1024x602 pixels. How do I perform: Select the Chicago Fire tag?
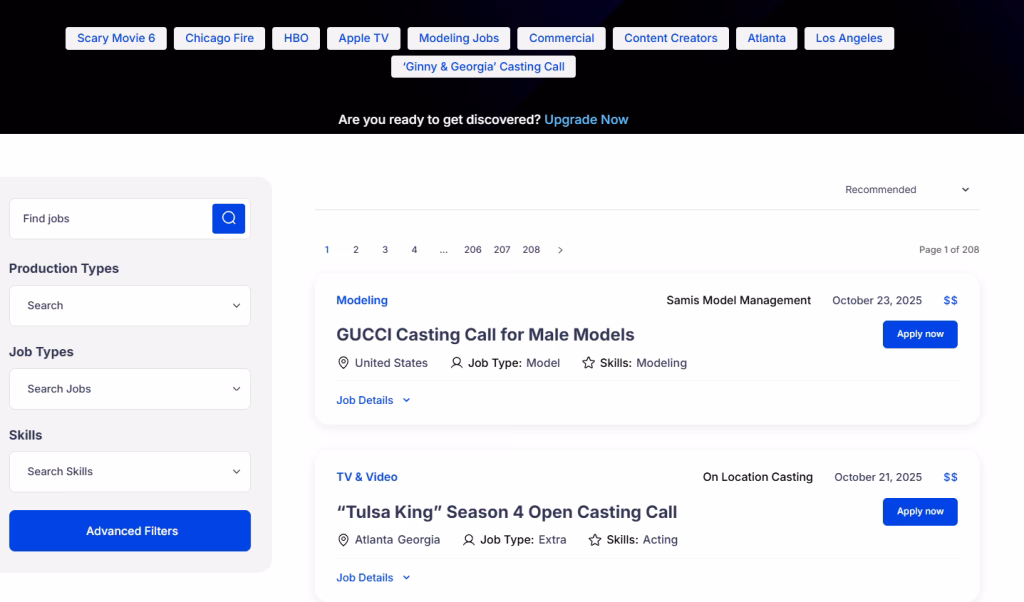219,39
